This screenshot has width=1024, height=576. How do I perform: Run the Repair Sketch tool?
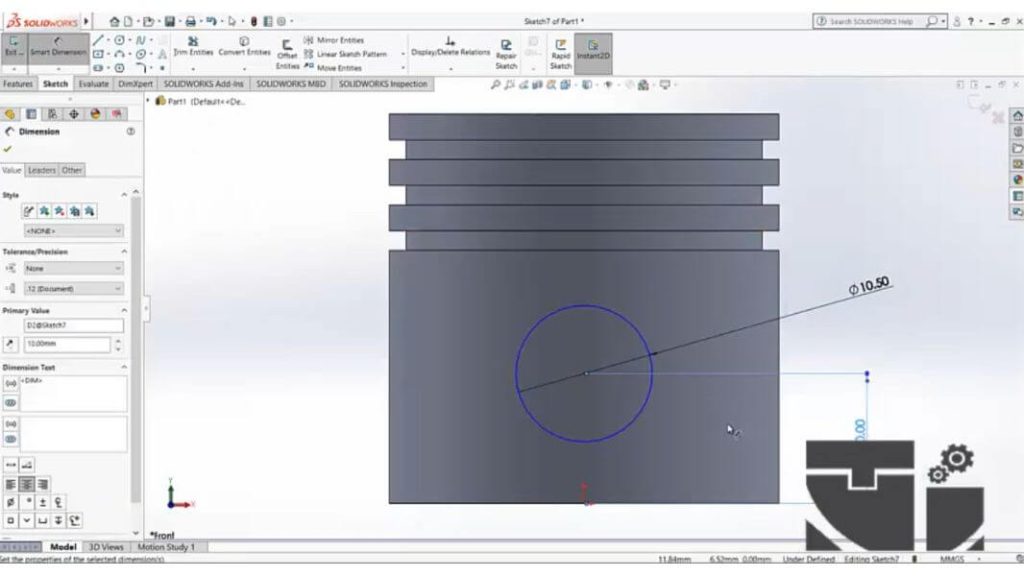[506, 48]
